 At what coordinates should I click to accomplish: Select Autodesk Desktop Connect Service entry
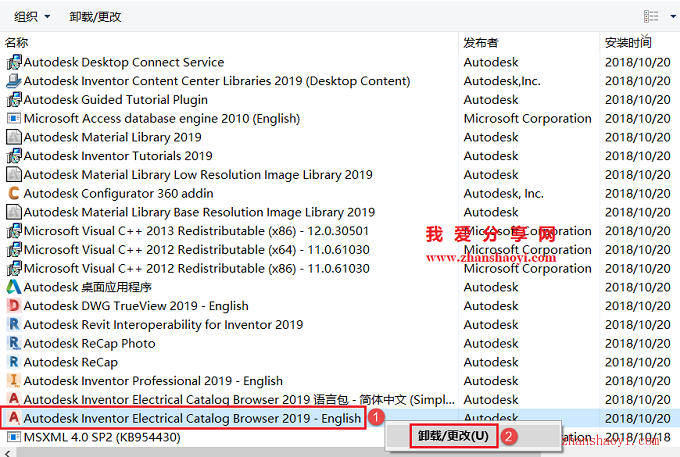coord(124,62)
